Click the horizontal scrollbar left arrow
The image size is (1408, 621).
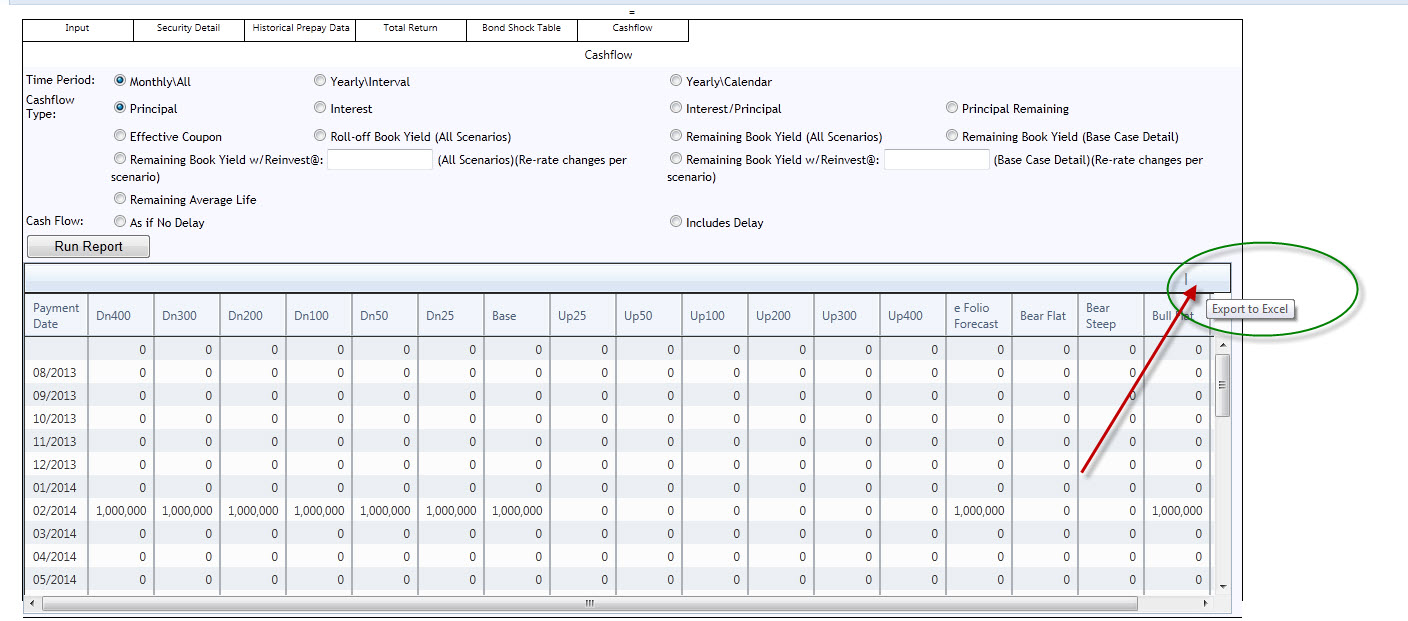pos(32,604)
